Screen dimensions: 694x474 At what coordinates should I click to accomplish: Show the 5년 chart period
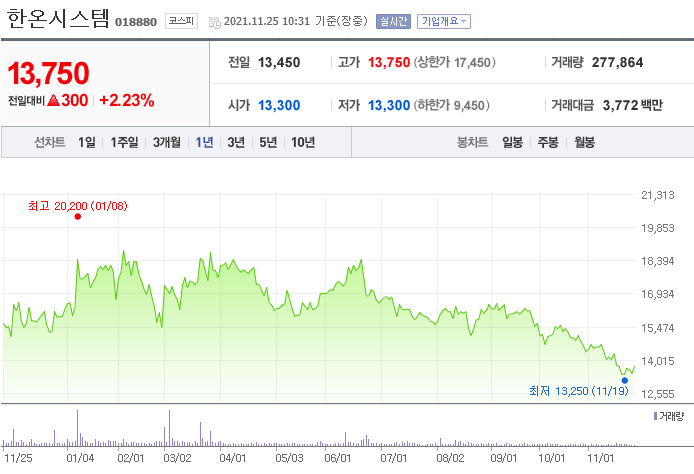[268, 143]
